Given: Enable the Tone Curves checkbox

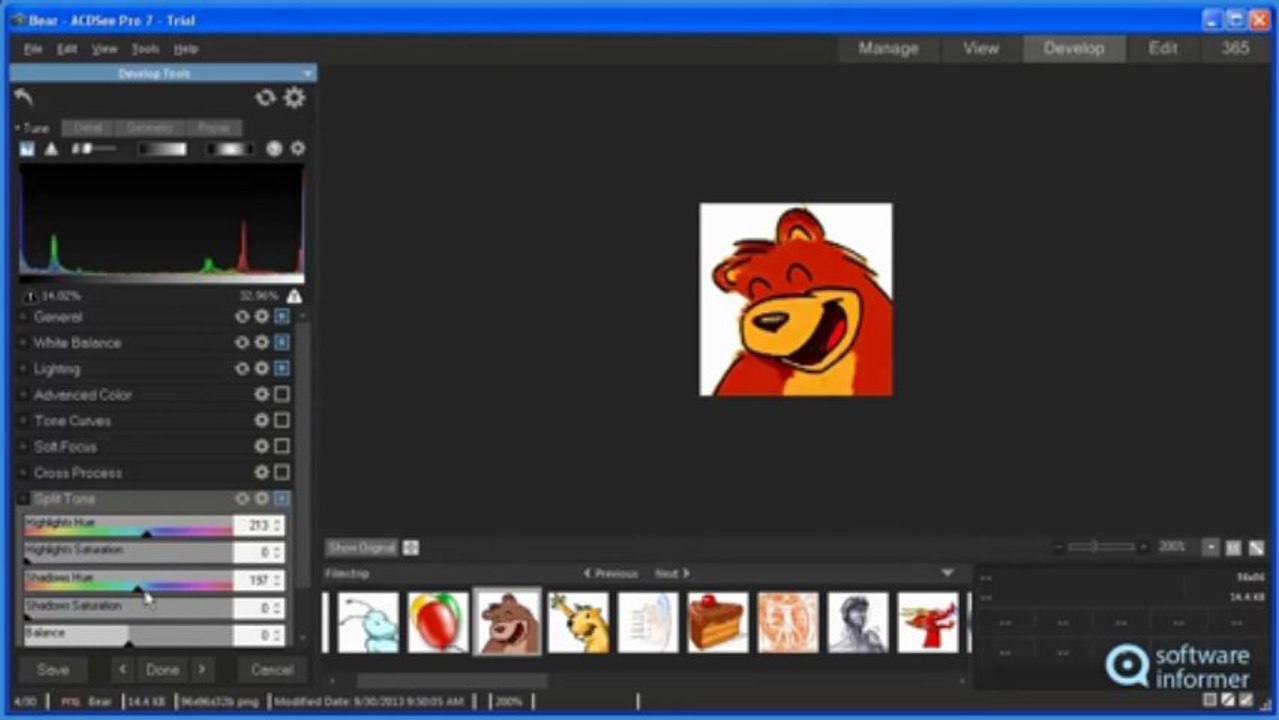Looking at the screenshot, I should click(282, 421).
